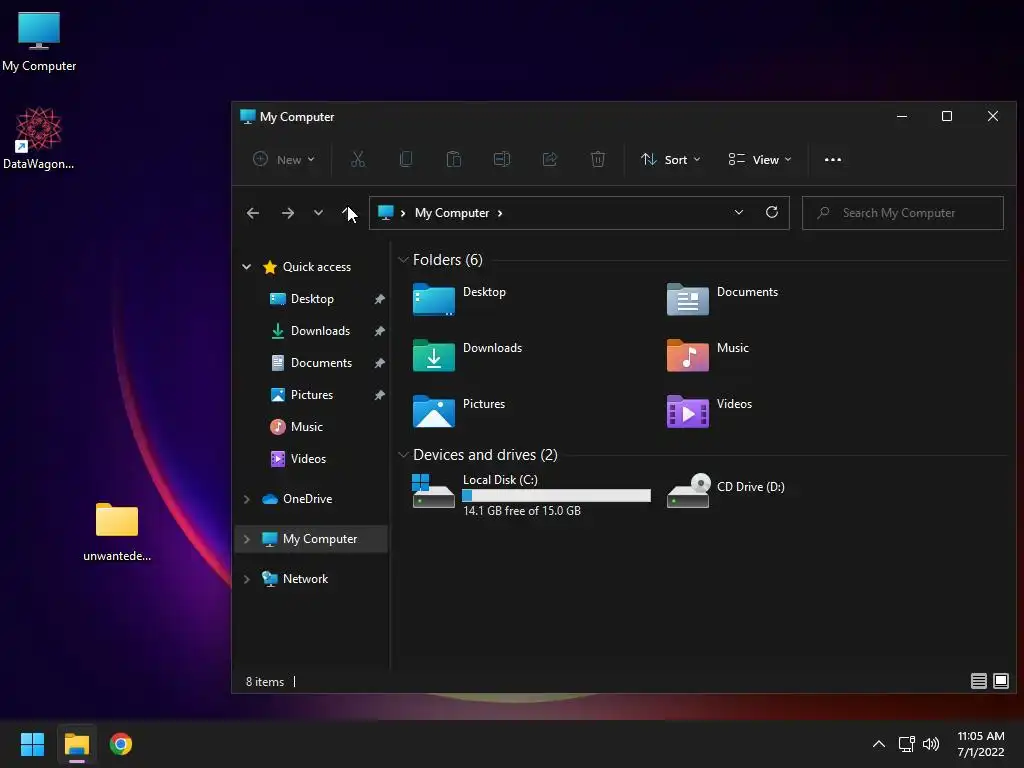Select Downloads under Quick access
This screenshot has height=768, width=1024.
(x=319, y=330)
